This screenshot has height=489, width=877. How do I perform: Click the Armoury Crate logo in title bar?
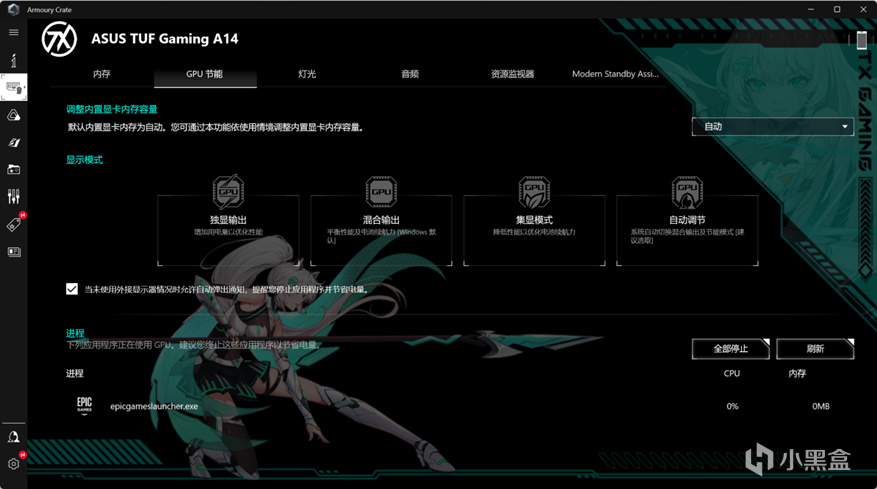13,10
